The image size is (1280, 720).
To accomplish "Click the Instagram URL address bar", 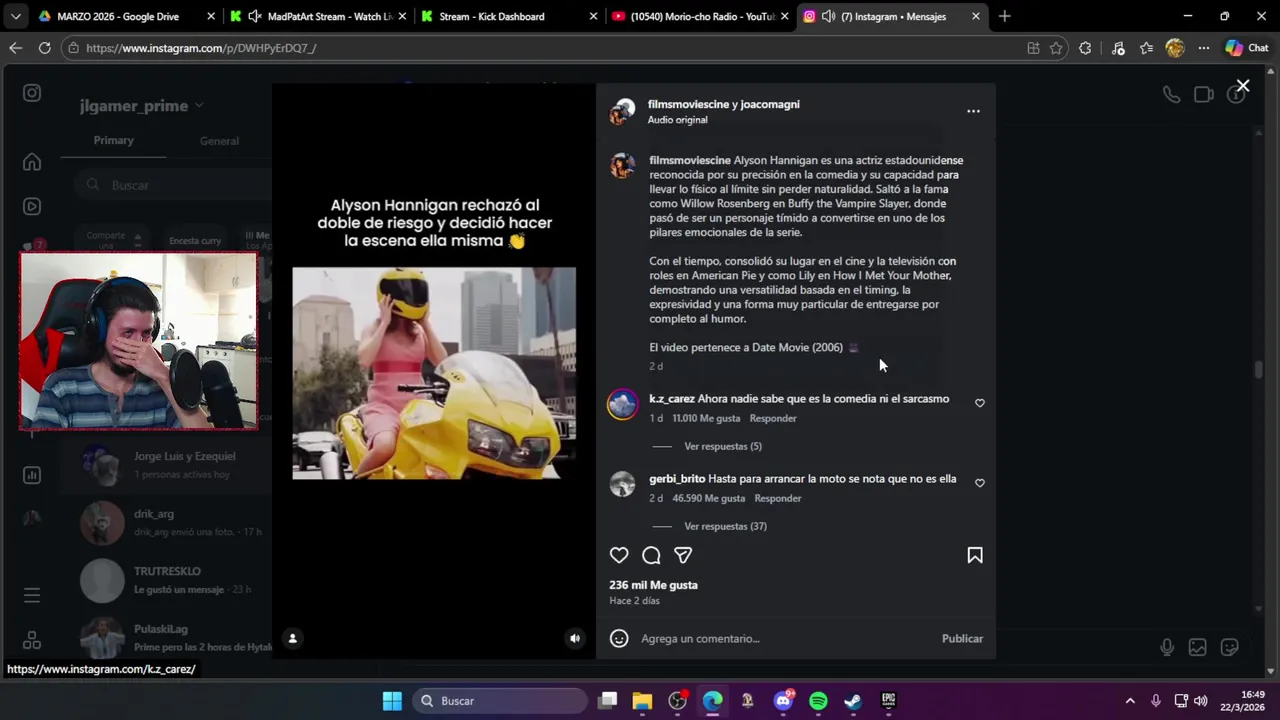I will point(540,48).
